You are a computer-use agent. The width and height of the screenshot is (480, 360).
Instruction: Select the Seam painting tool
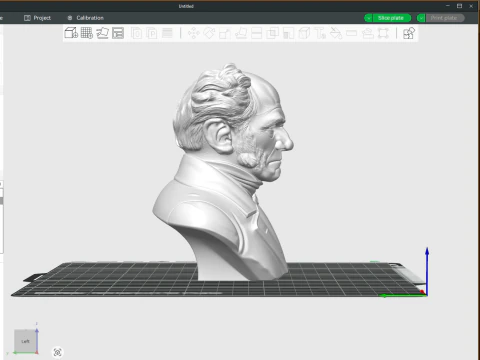304,33
